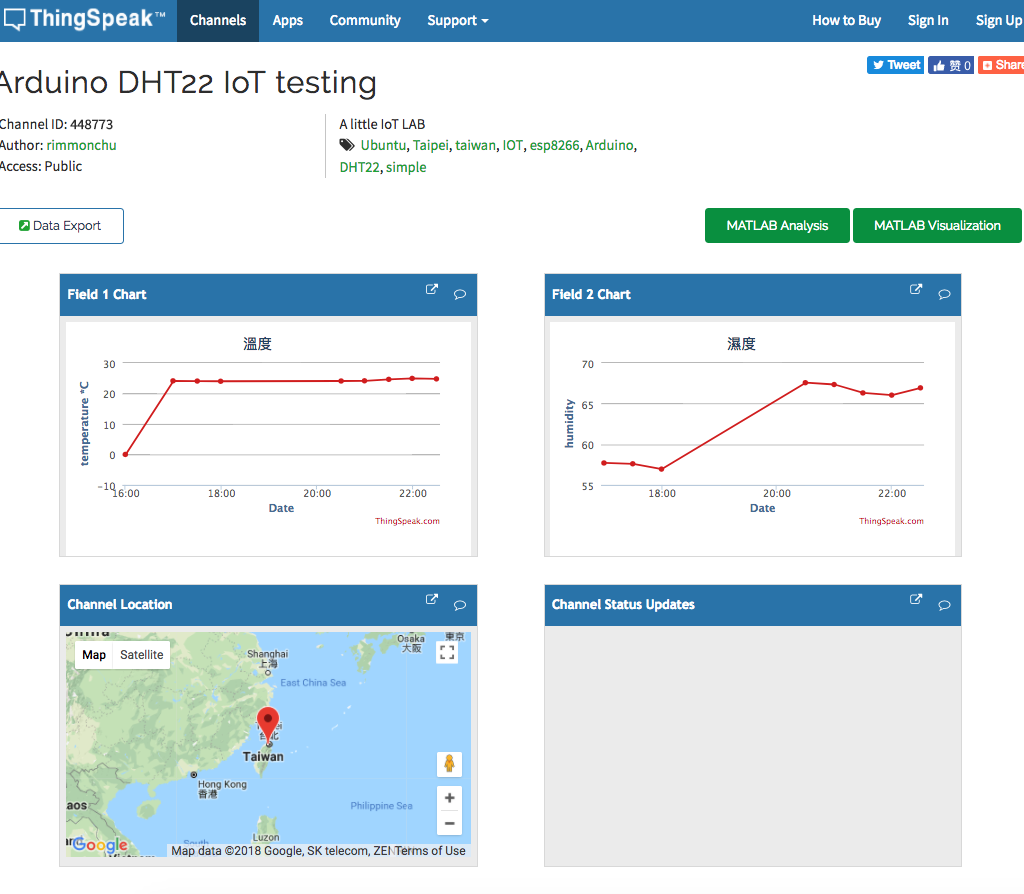This screenshot has width=1024, height=894.
Task: Zoom out on the map with minus
Action: point(449,823)
